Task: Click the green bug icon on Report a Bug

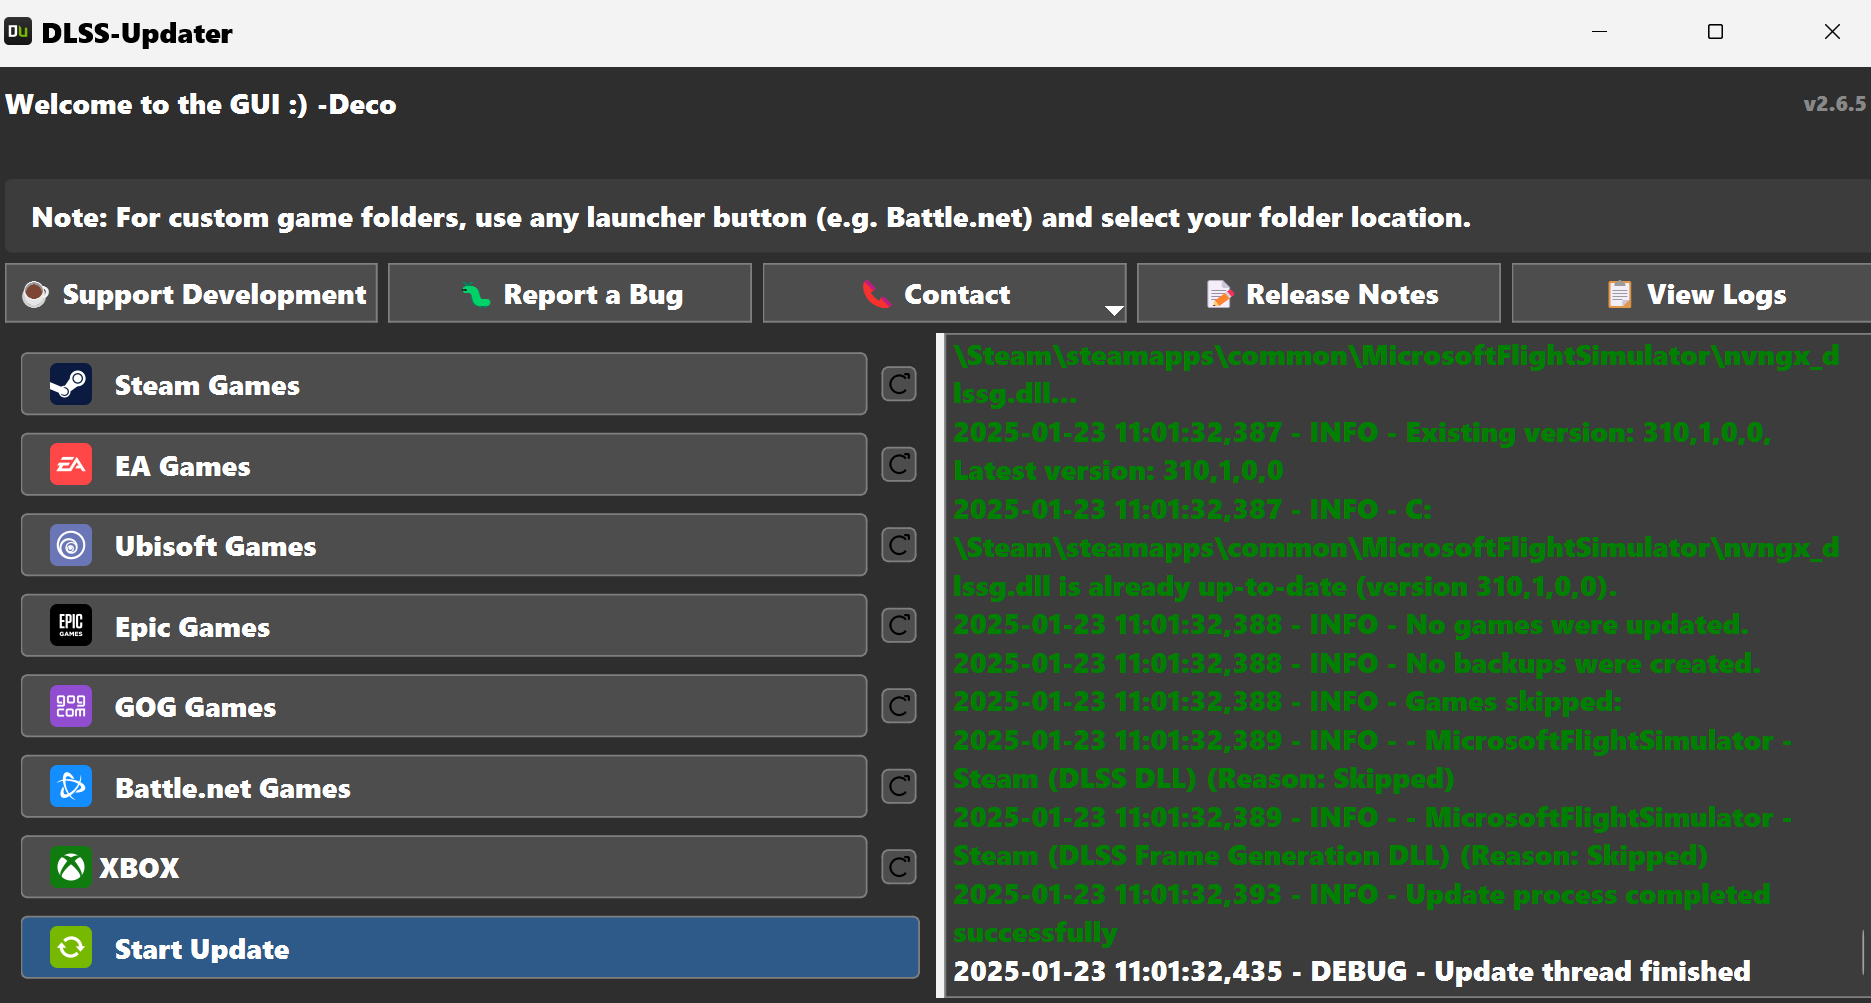Action: [476, 294]
